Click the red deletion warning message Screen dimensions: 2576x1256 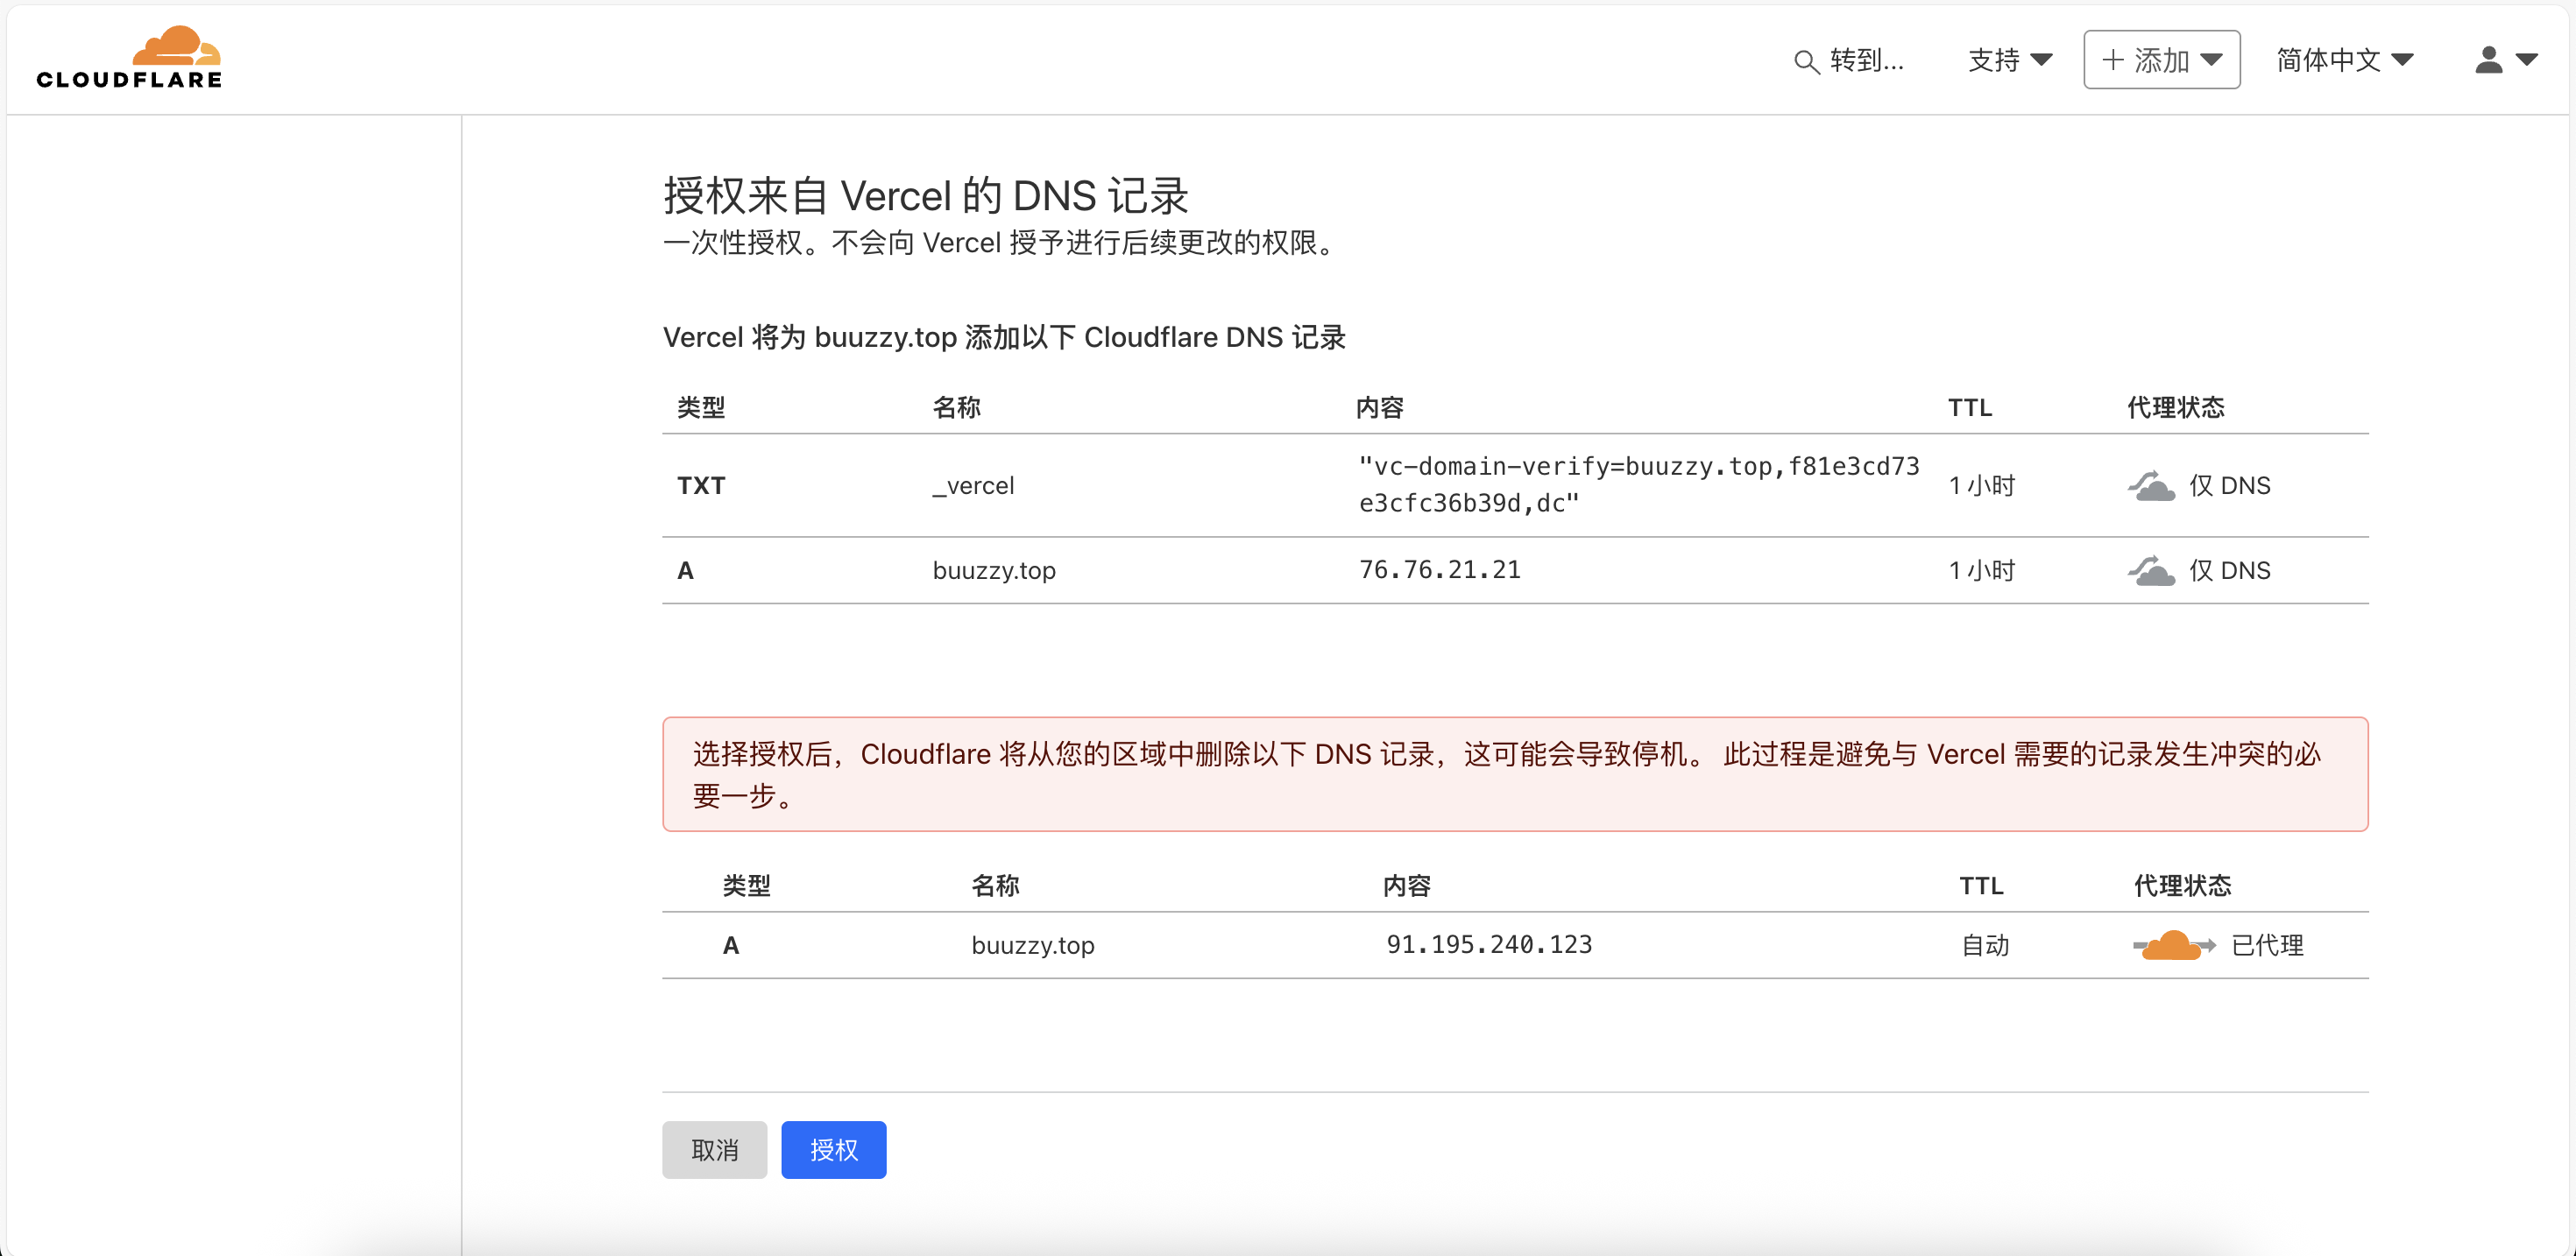(x=1515, y=774)
